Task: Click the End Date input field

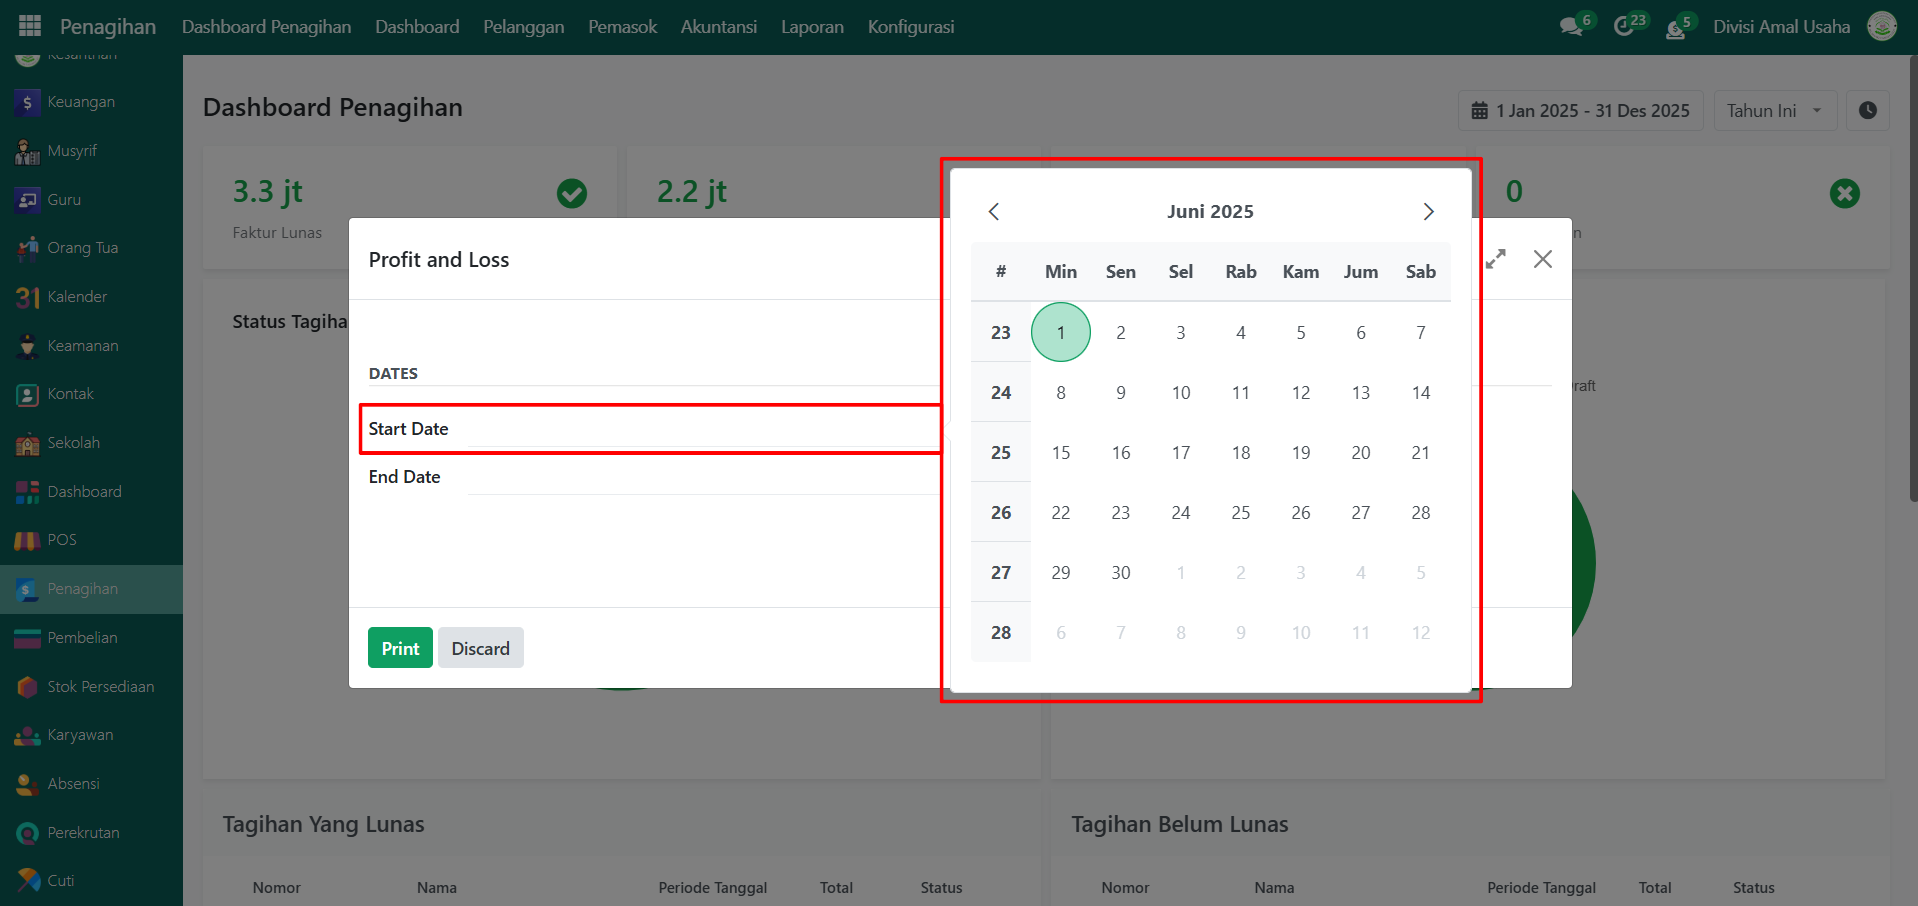Action: (x=700, y=477)
